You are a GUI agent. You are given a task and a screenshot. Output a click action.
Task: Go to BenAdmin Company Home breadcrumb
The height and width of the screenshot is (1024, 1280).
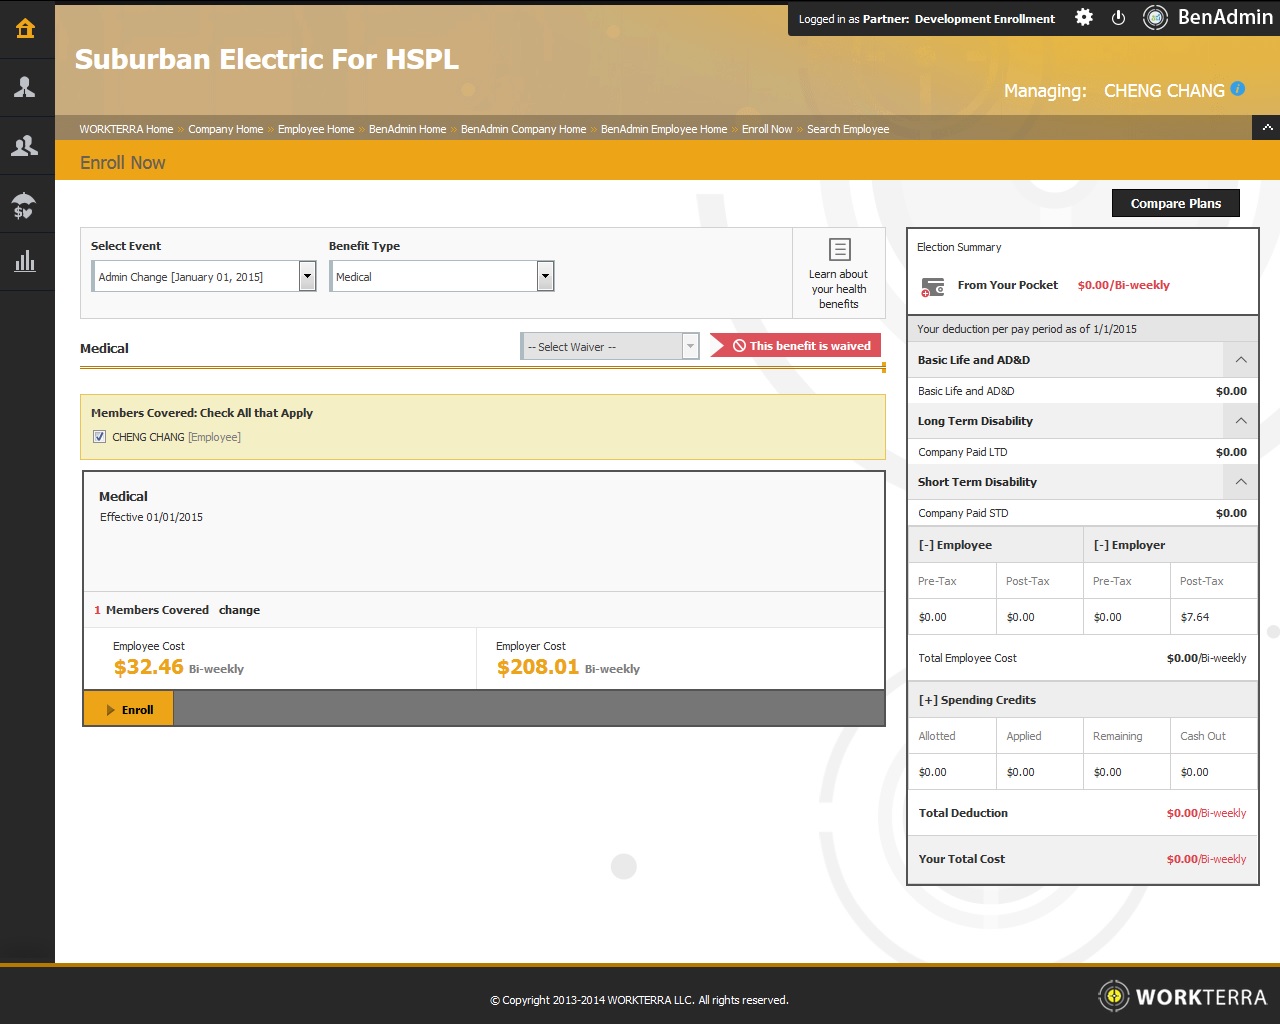[523, 129]
